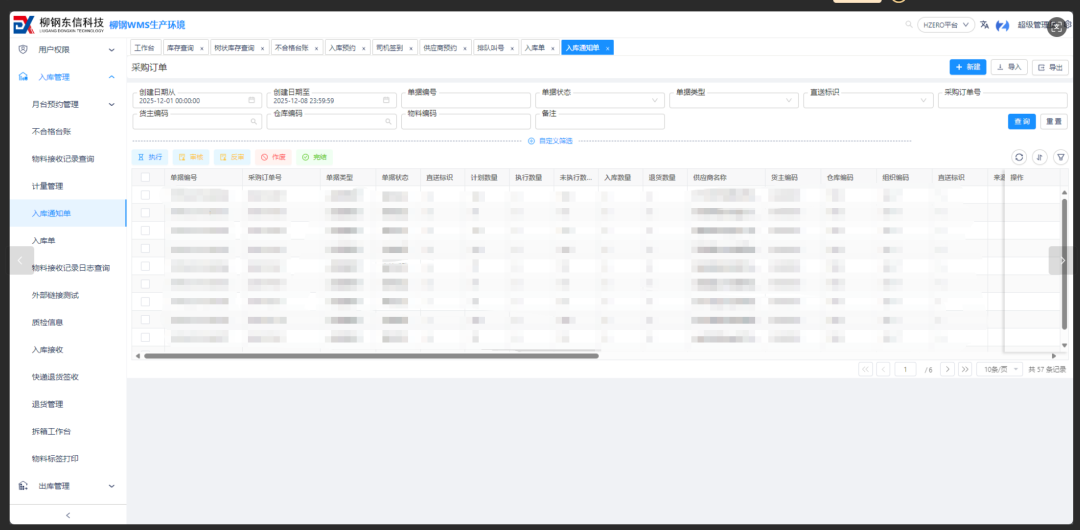Tick the checkbox of the fourth table row
Viewport: 1080px width, 530px height.
(x=145, y=248)
